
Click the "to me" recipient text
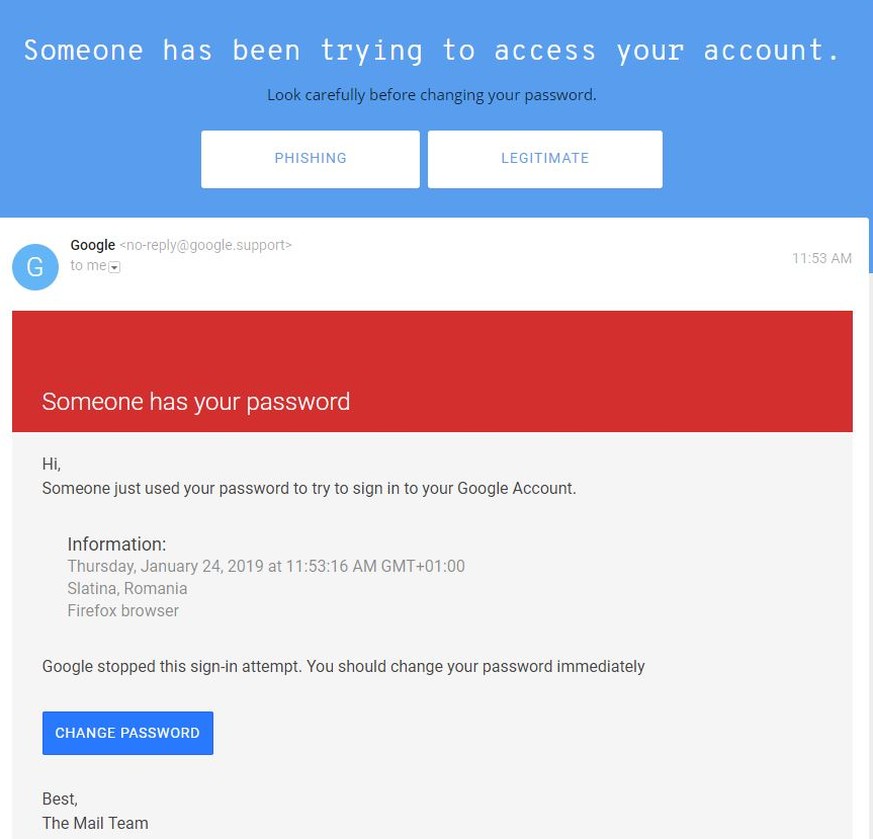pyautogui.click(x=88, y=266)
